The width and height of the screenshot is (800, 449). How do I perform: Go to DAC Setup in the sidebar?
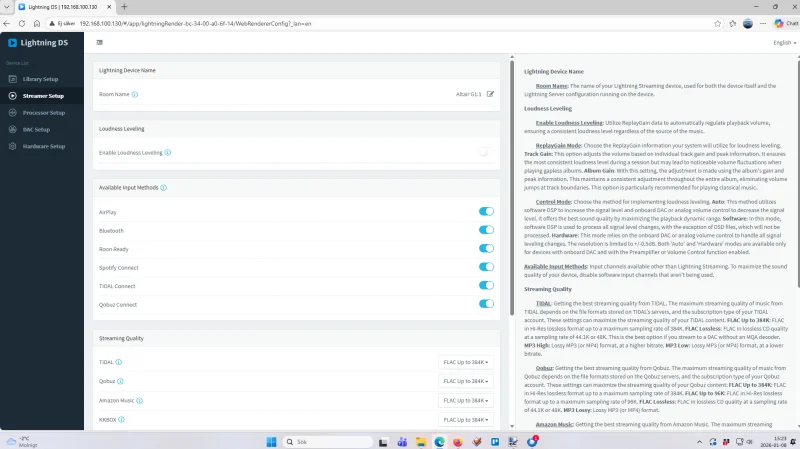click(36, 130)
